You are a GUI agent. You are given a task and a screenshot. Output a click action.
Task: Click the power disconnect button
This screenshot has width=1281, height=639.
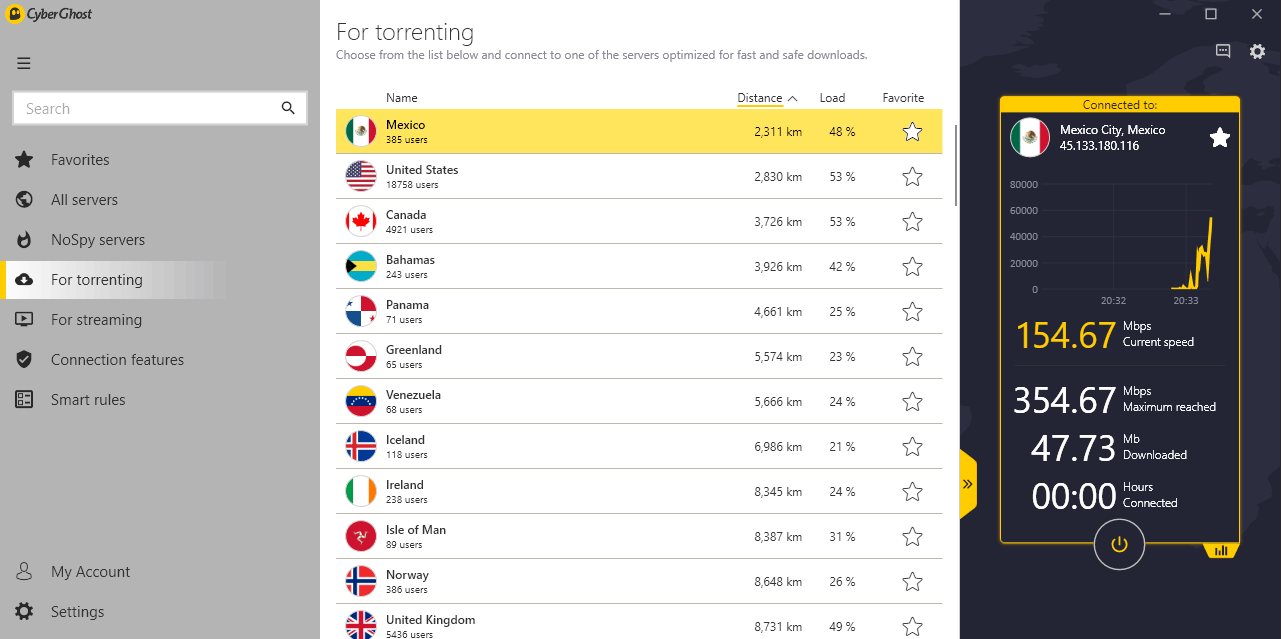click(x=1119, y=544)
